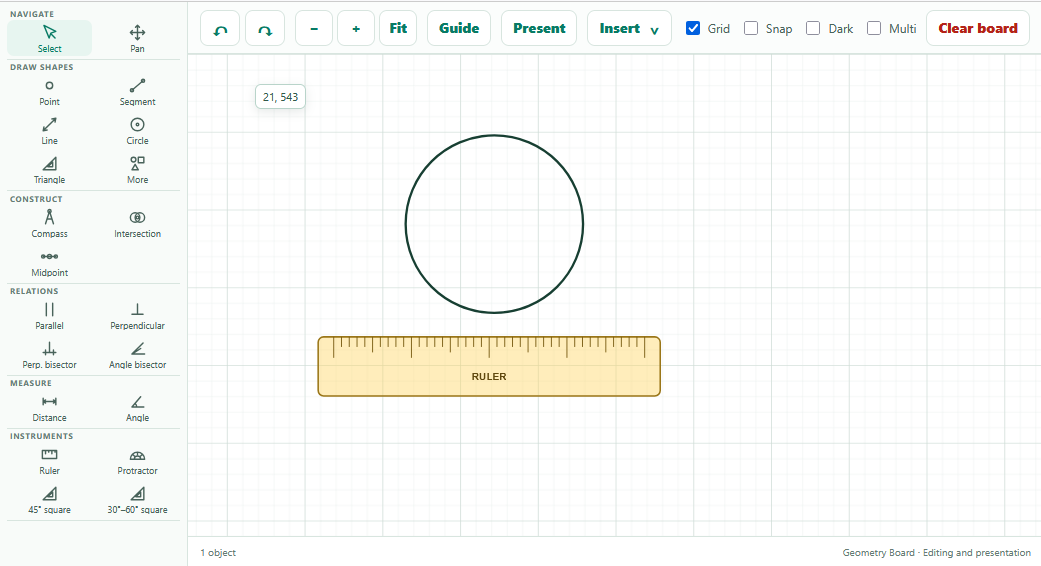Select the Triangle shape tool

50,171
